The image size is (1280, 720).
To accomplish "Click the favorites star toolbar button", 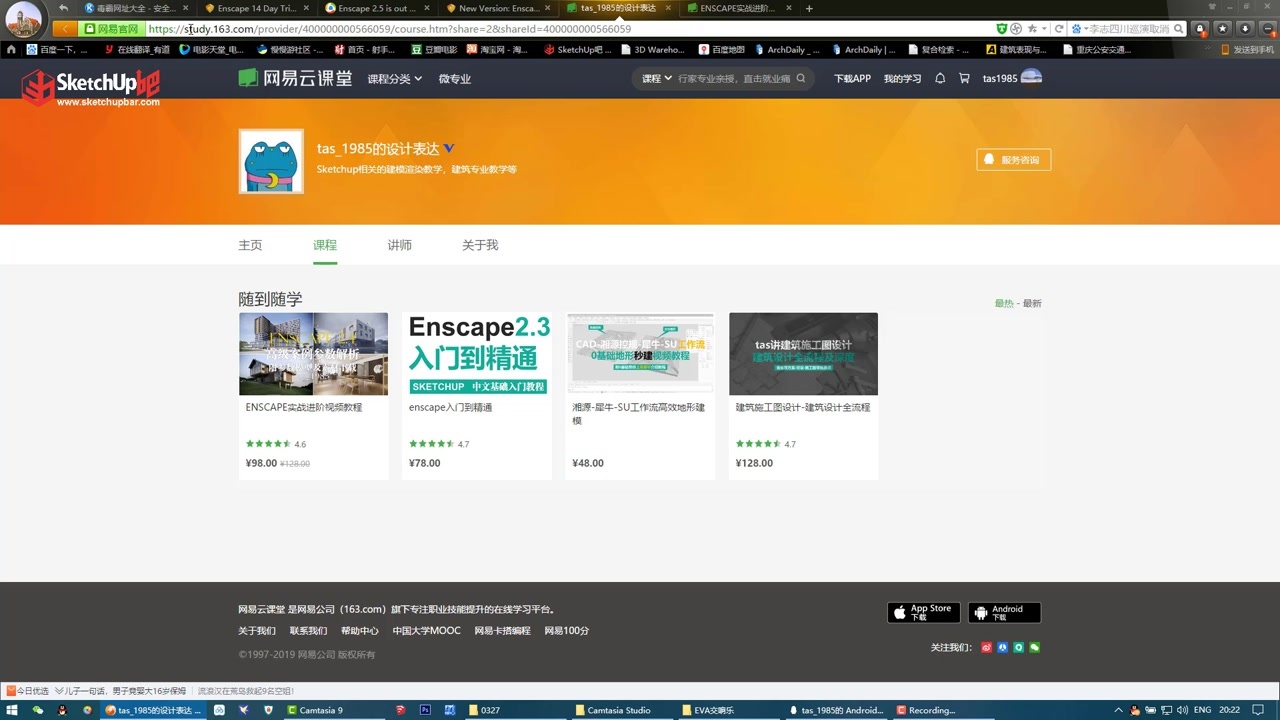I will [1223, 29].
